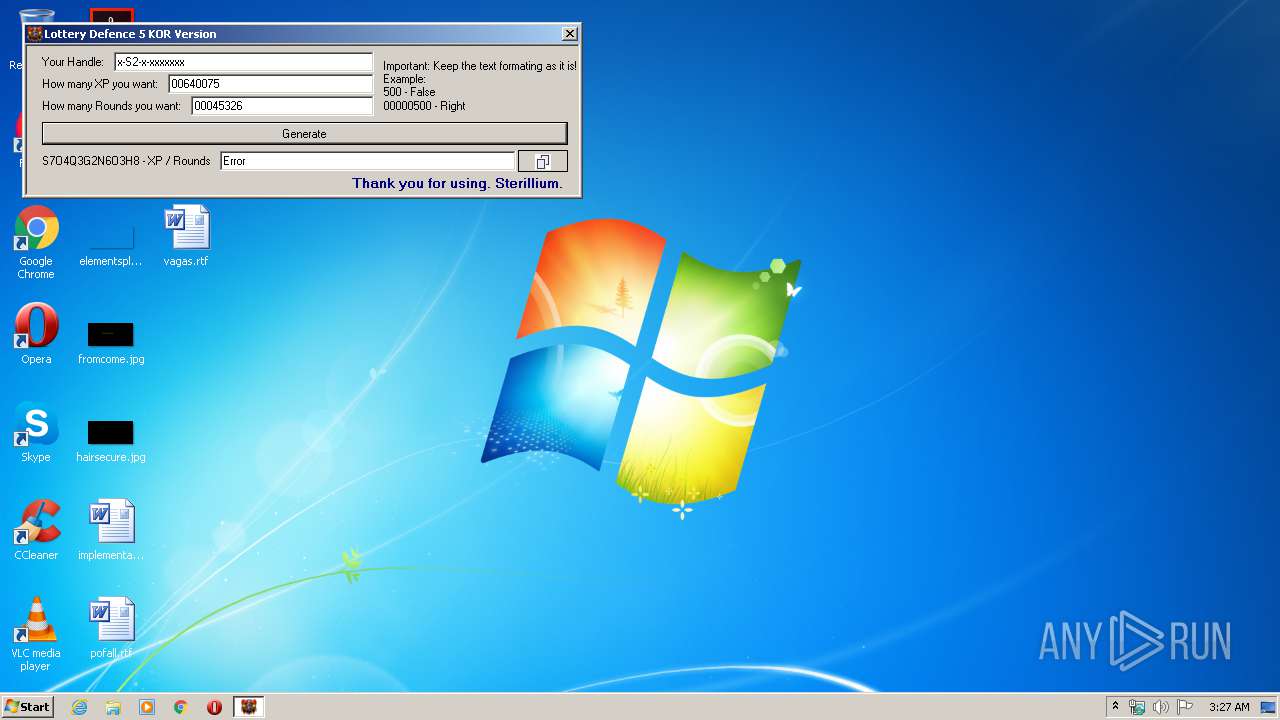Select the XP amount field showing 00640075
1280x720 pixels.
tap(270, 84)
